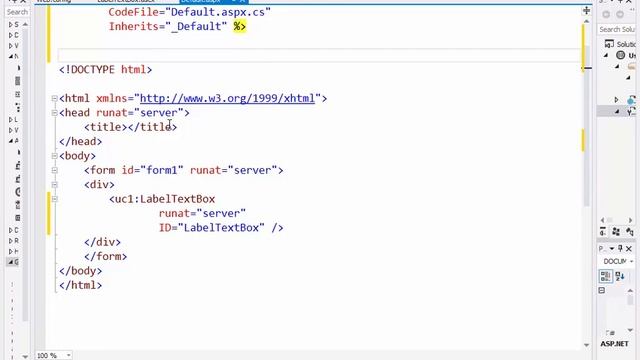The width and height of the screenshot is (640, 360).
Task: Click the editor split window icon
Action: (587, 11)
